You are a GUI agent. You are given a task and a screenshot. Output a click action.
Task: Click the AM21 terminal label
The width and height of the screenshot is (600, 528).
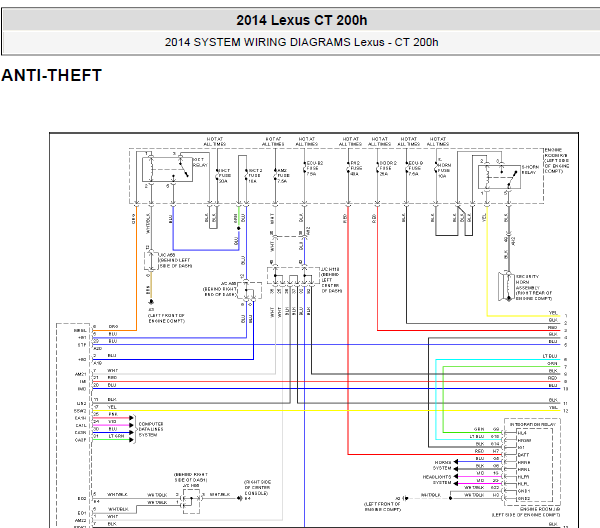tap(80, 374)
